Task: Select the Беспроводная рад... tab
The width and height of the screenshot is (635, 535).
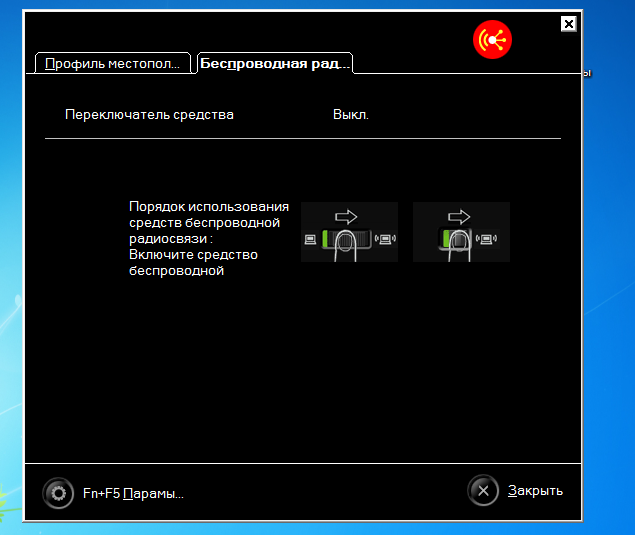Action: (274, 63)
